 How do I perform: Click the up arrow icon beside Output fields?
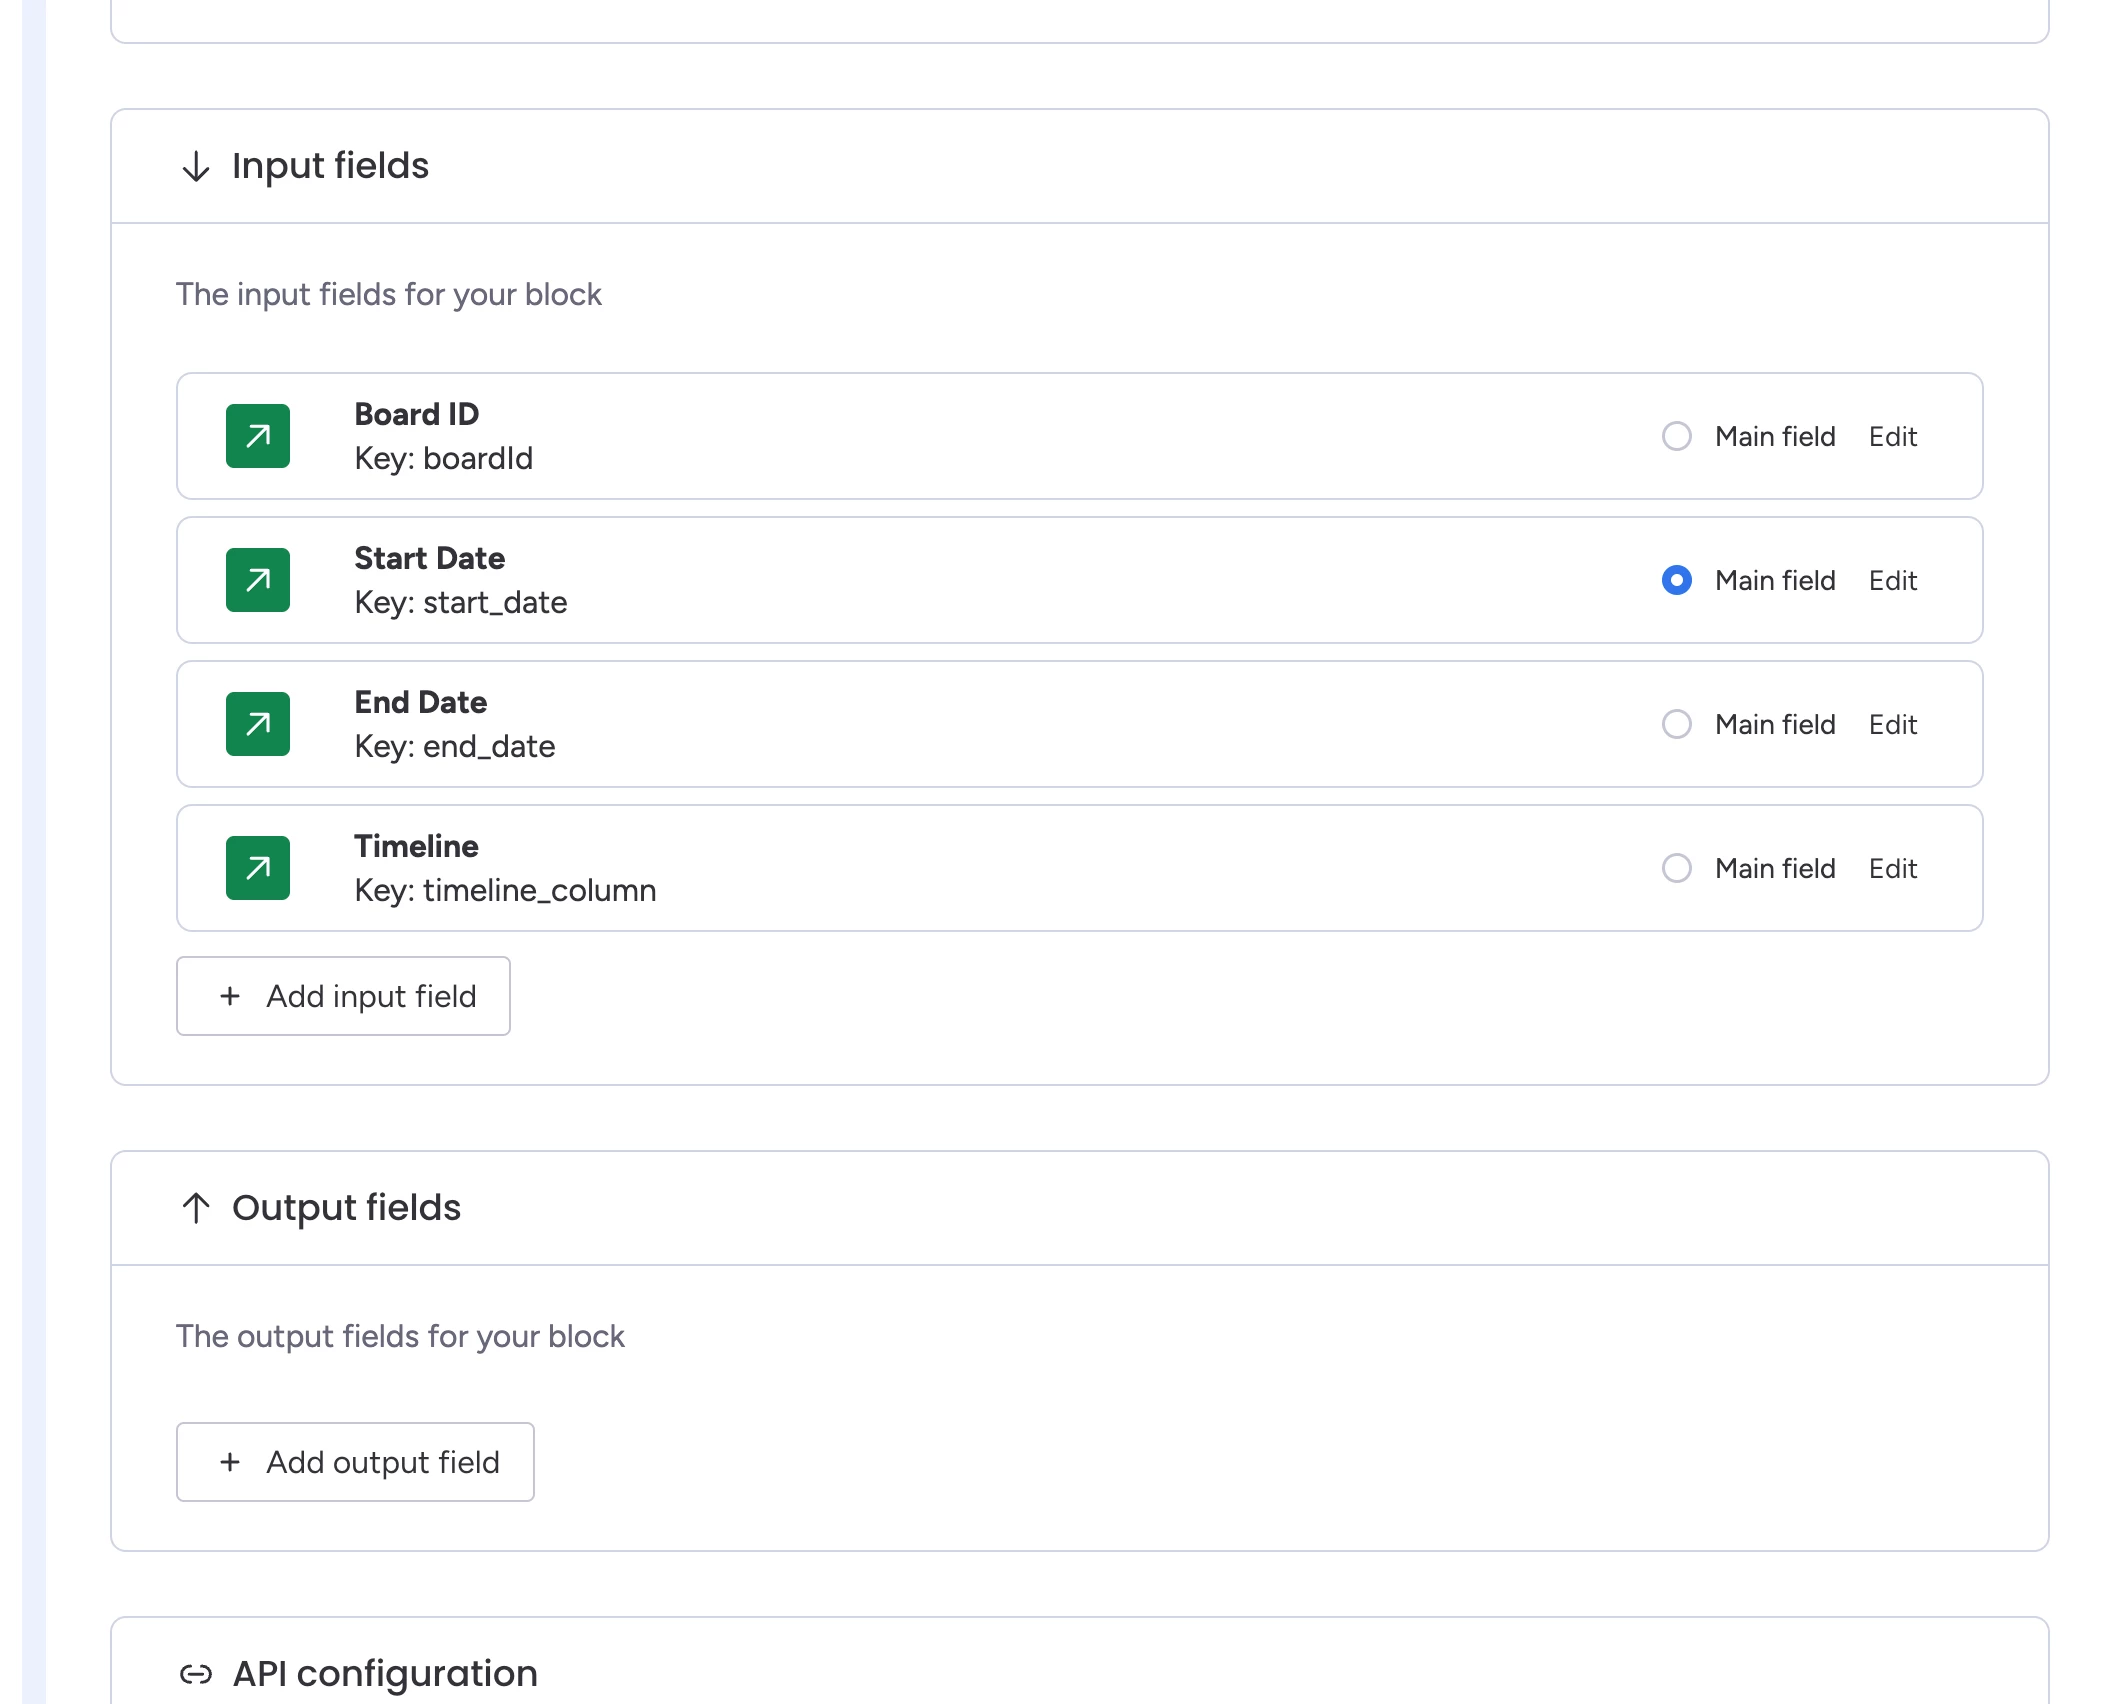click(x=196, y=1208)
